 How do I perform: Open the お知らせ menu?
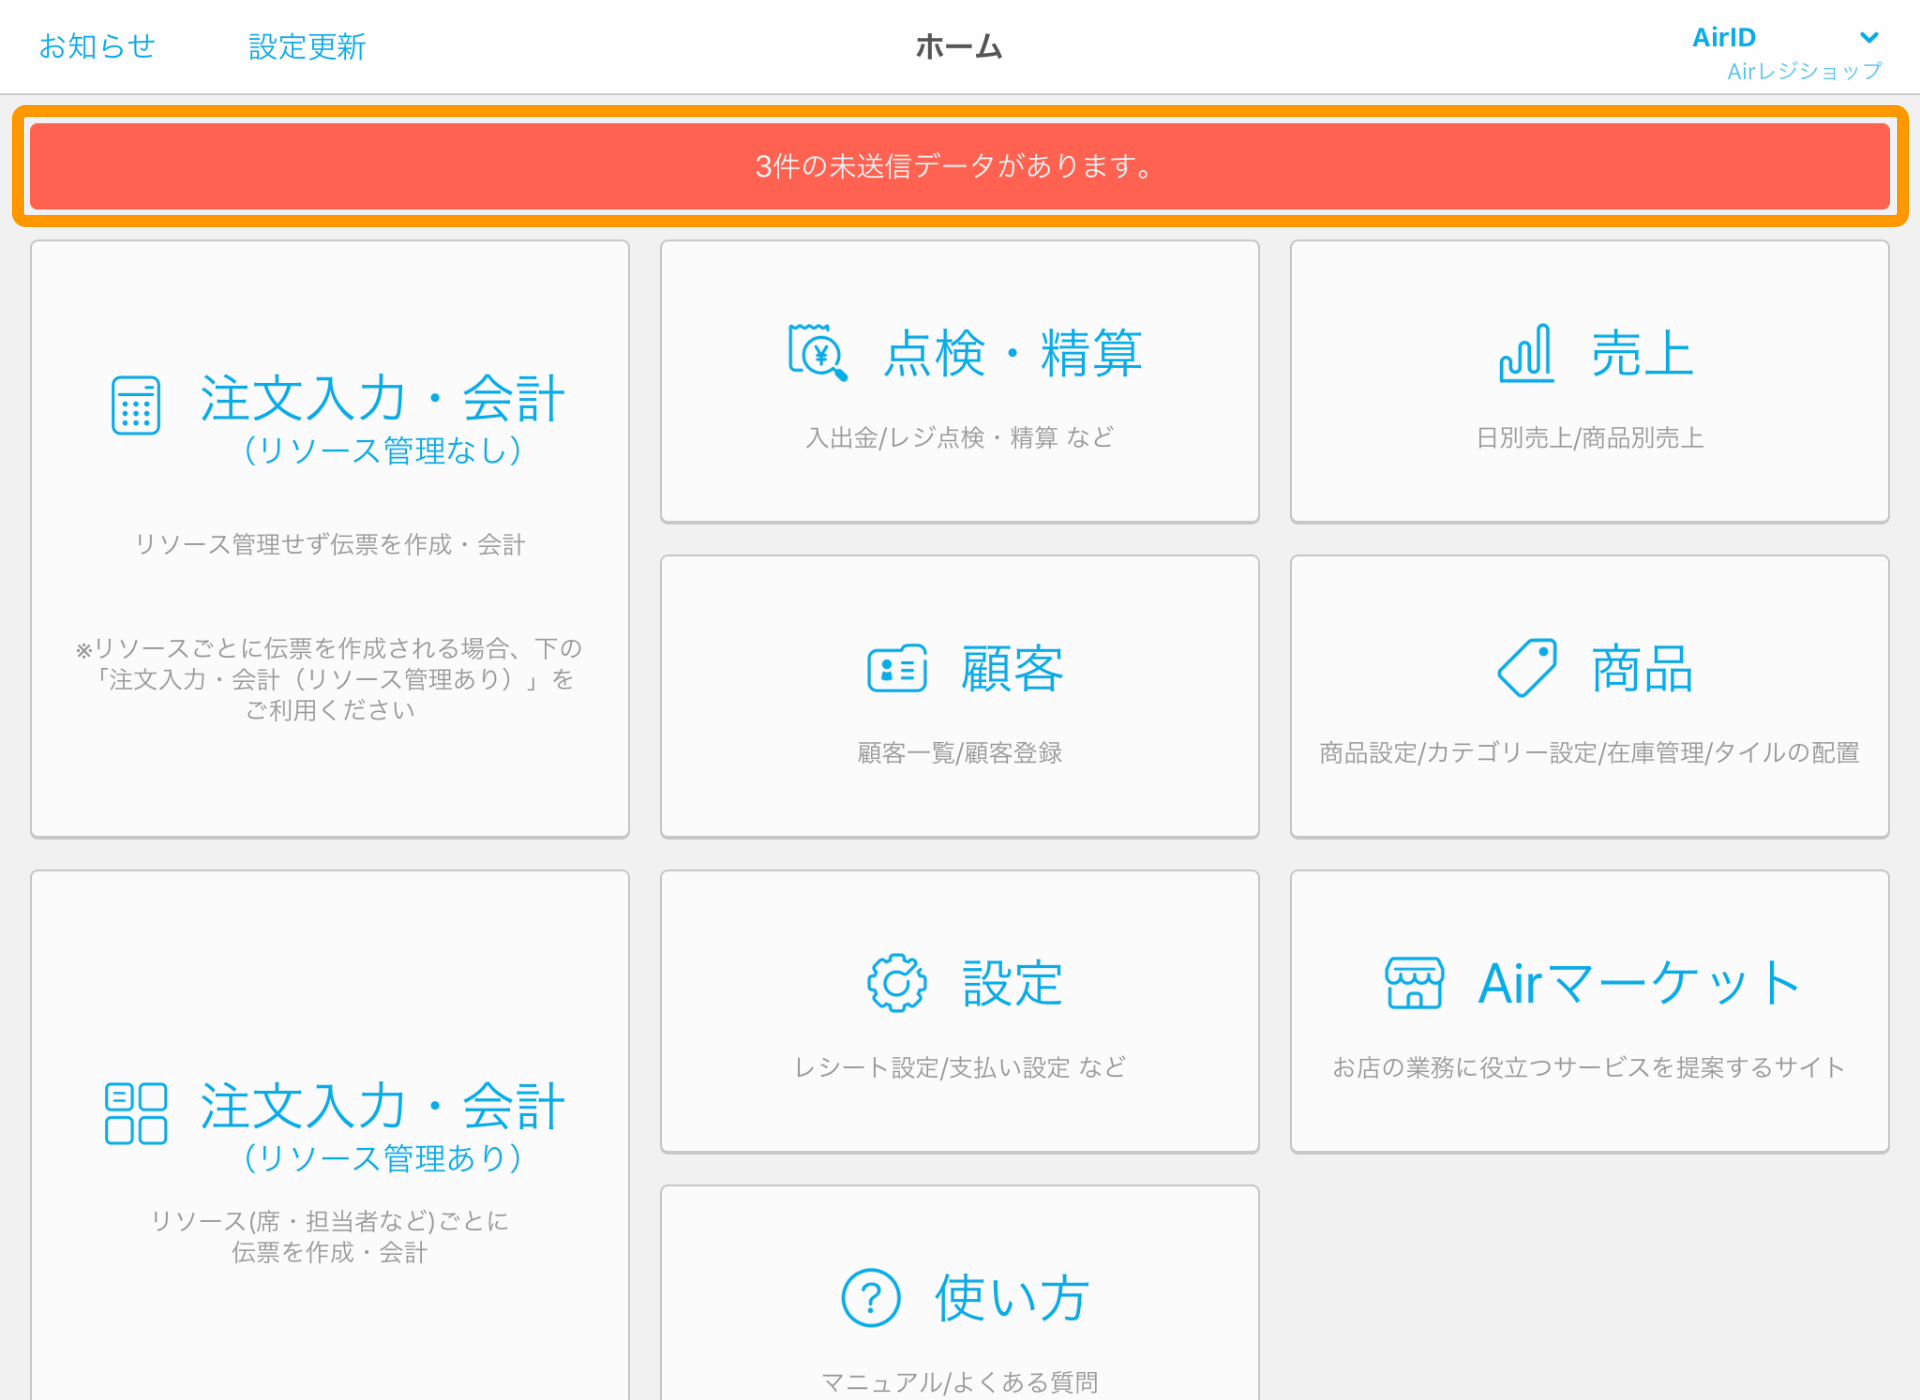(96, 45)
